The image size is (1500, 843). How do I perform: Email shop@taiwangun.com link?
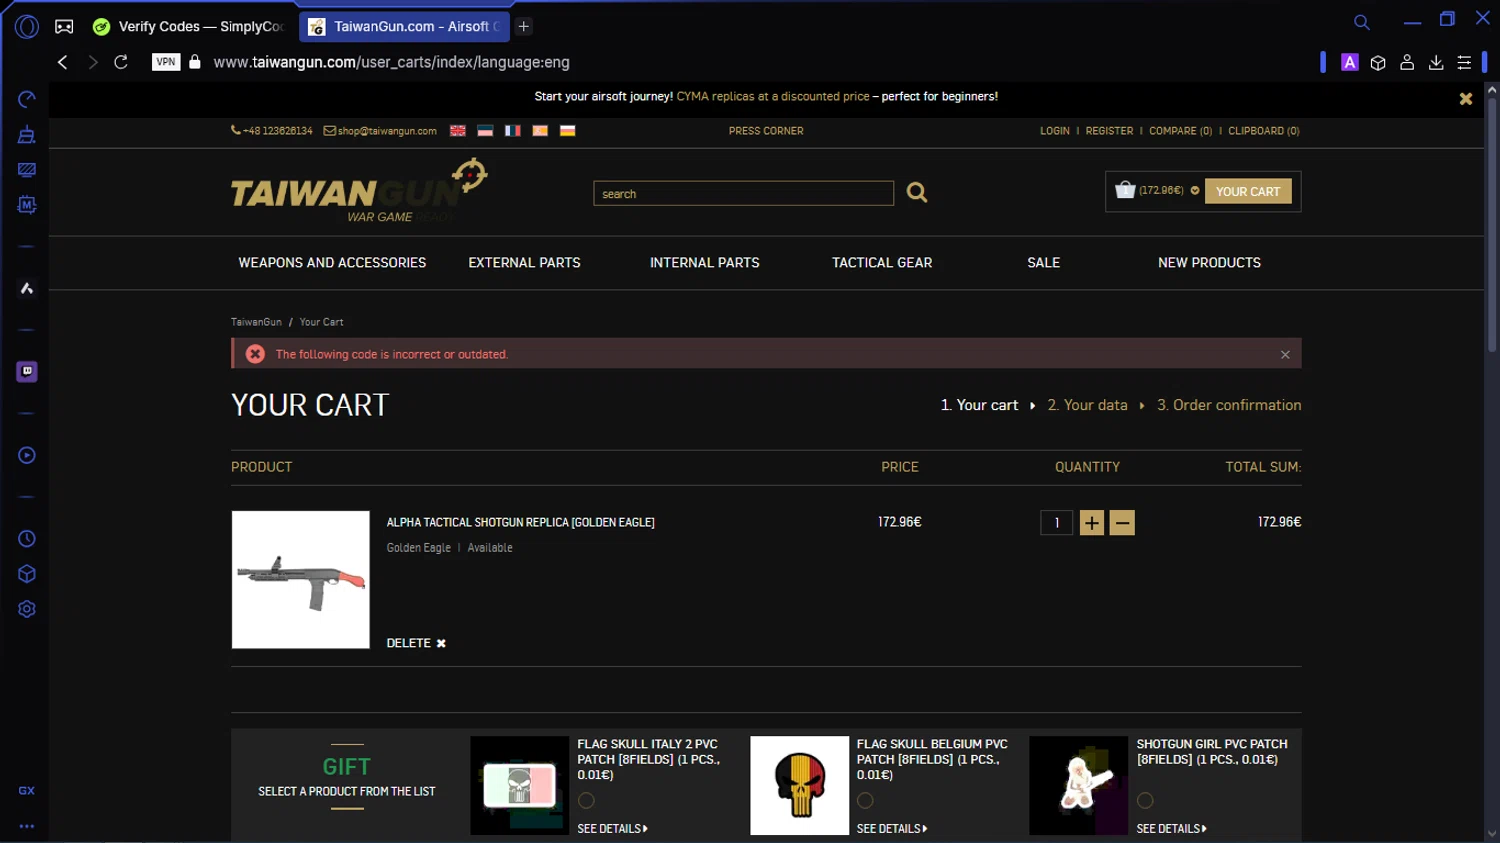(x=380, y=131)
